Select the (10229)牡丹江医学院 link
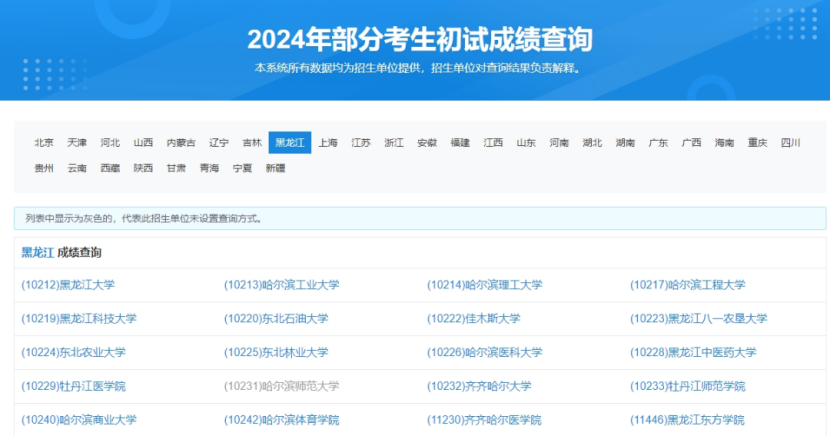 point(74,386)
